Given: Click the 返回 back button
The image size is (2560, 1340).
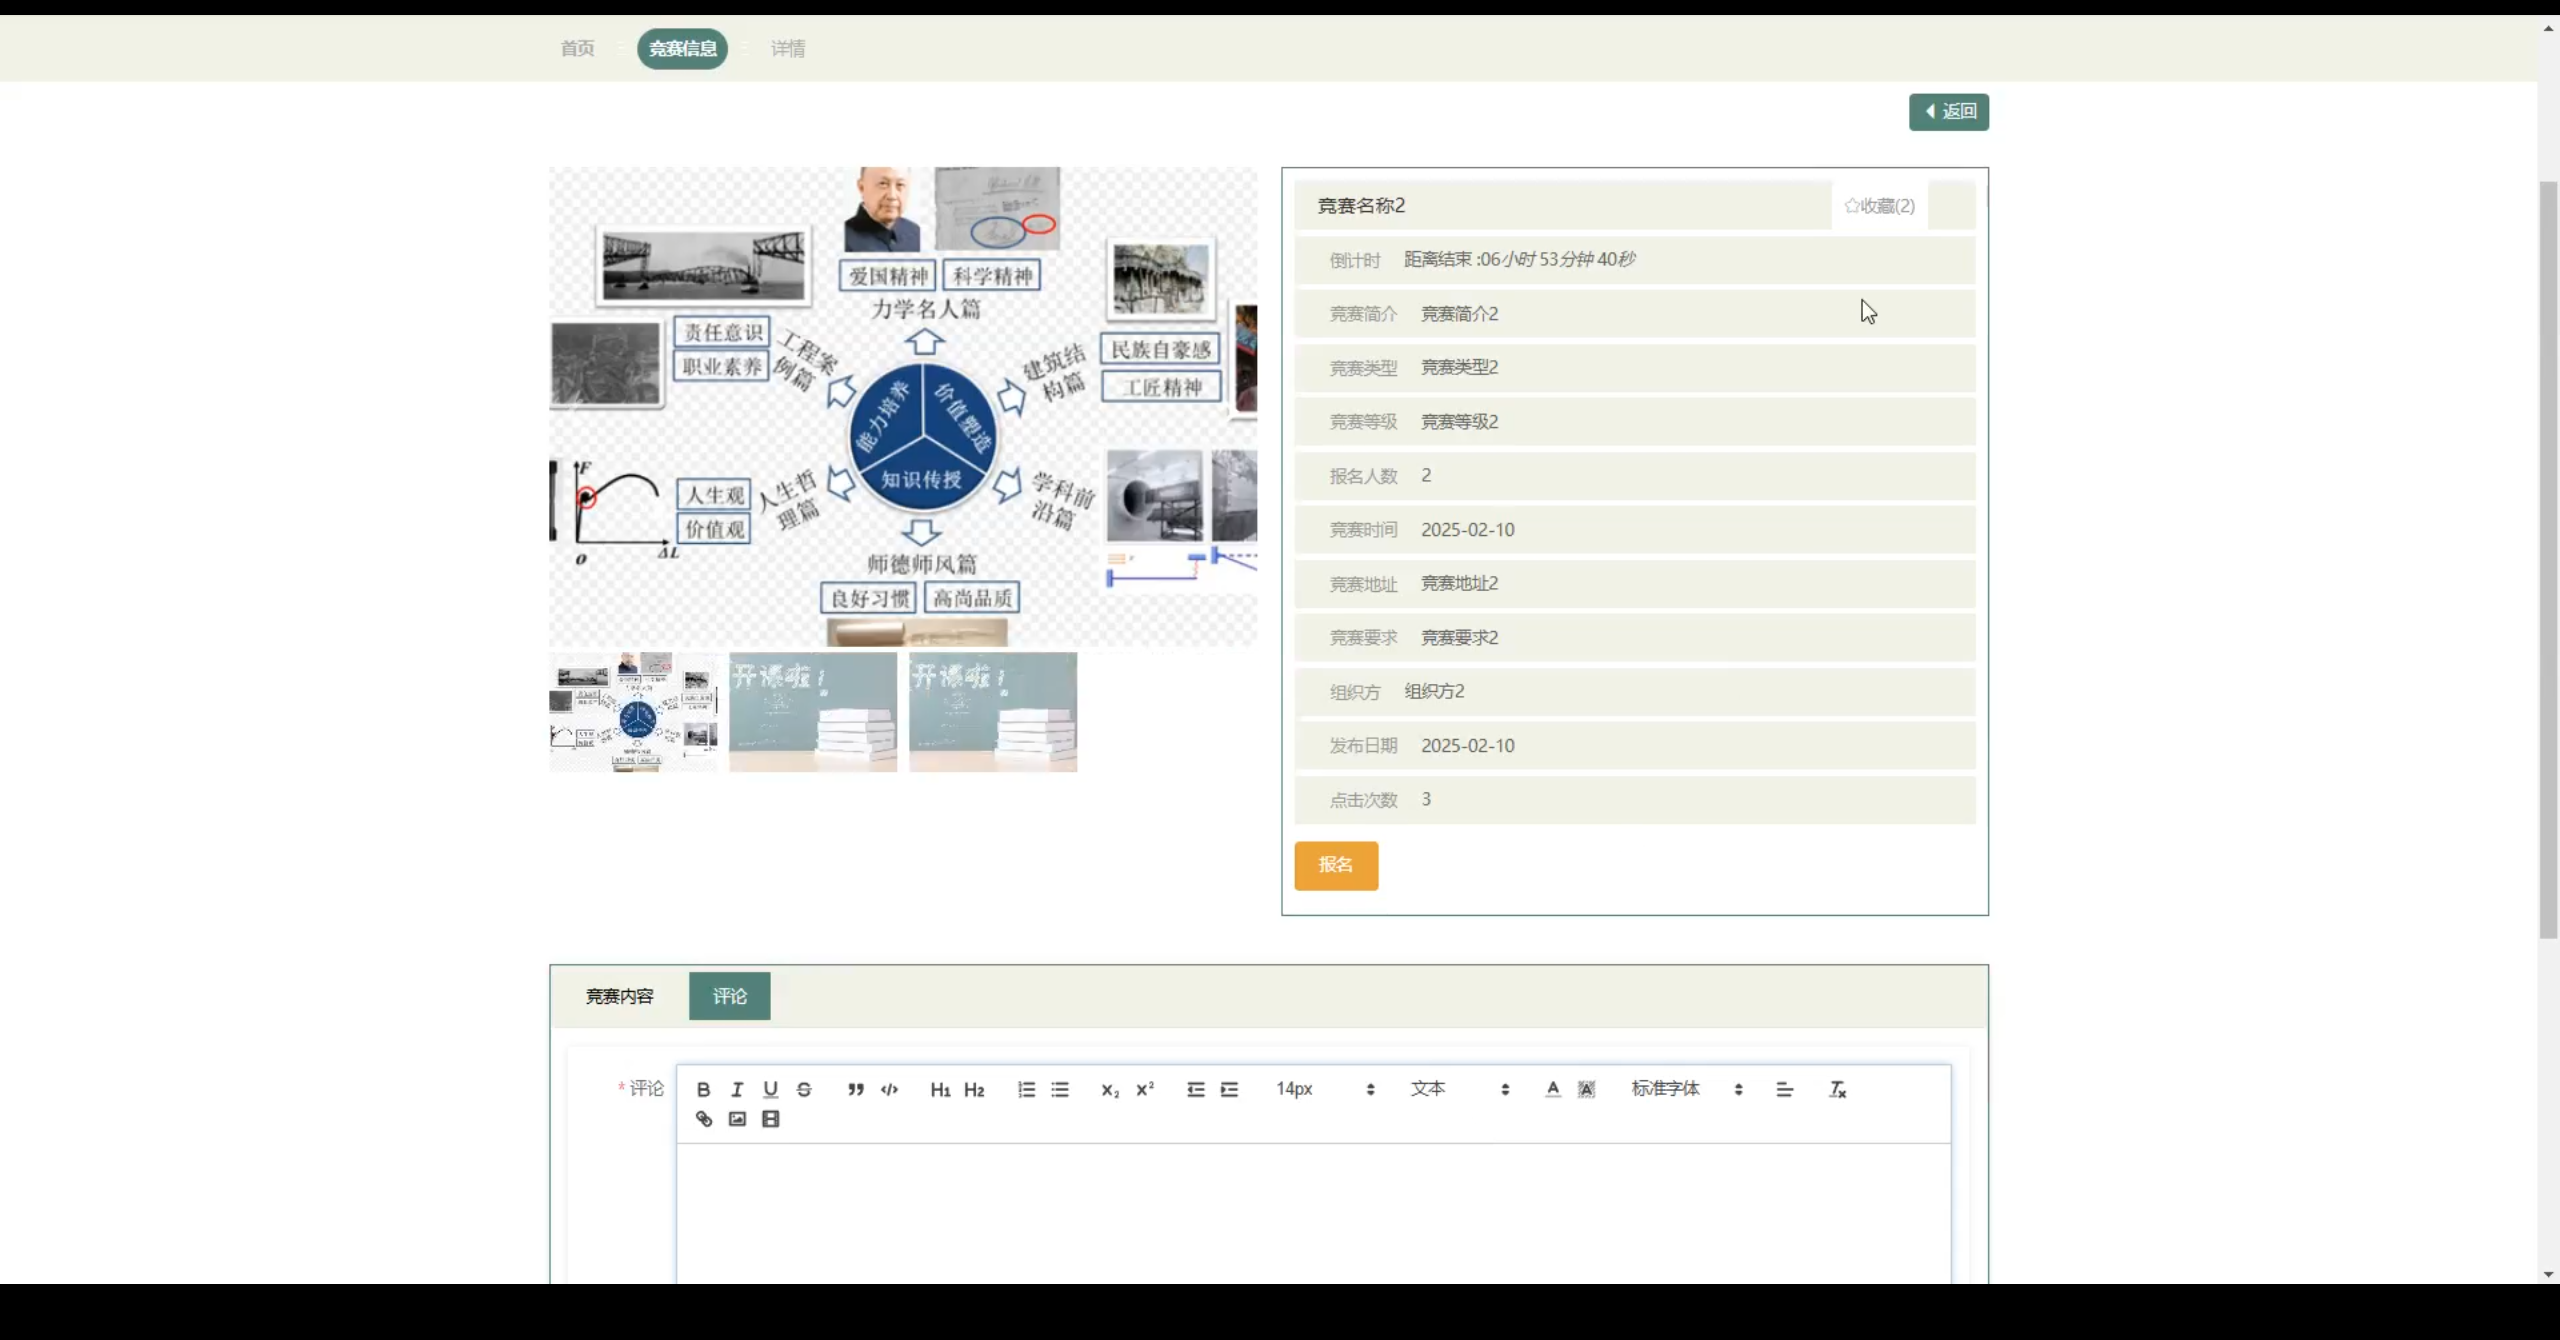Looking at the screenshot, I should [1948, 112].
